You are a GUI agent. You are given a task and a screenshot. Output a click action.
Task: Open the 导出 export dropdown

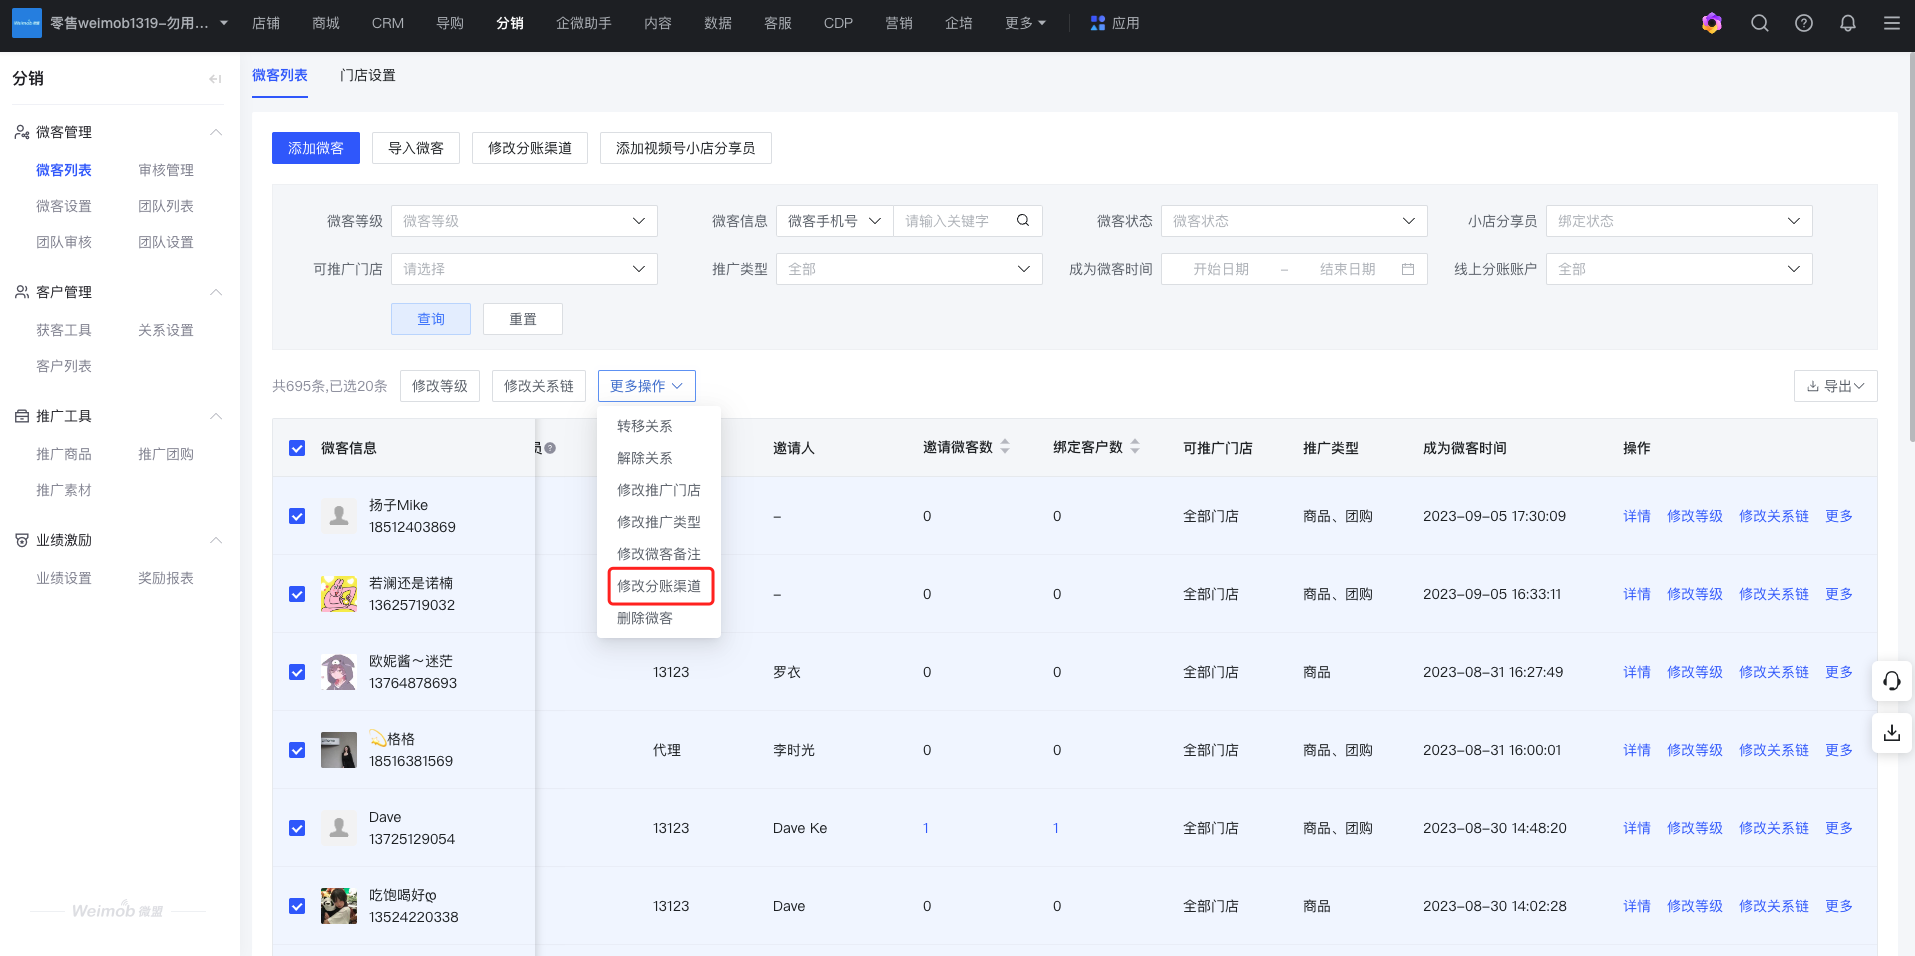tap(1836, 386)
